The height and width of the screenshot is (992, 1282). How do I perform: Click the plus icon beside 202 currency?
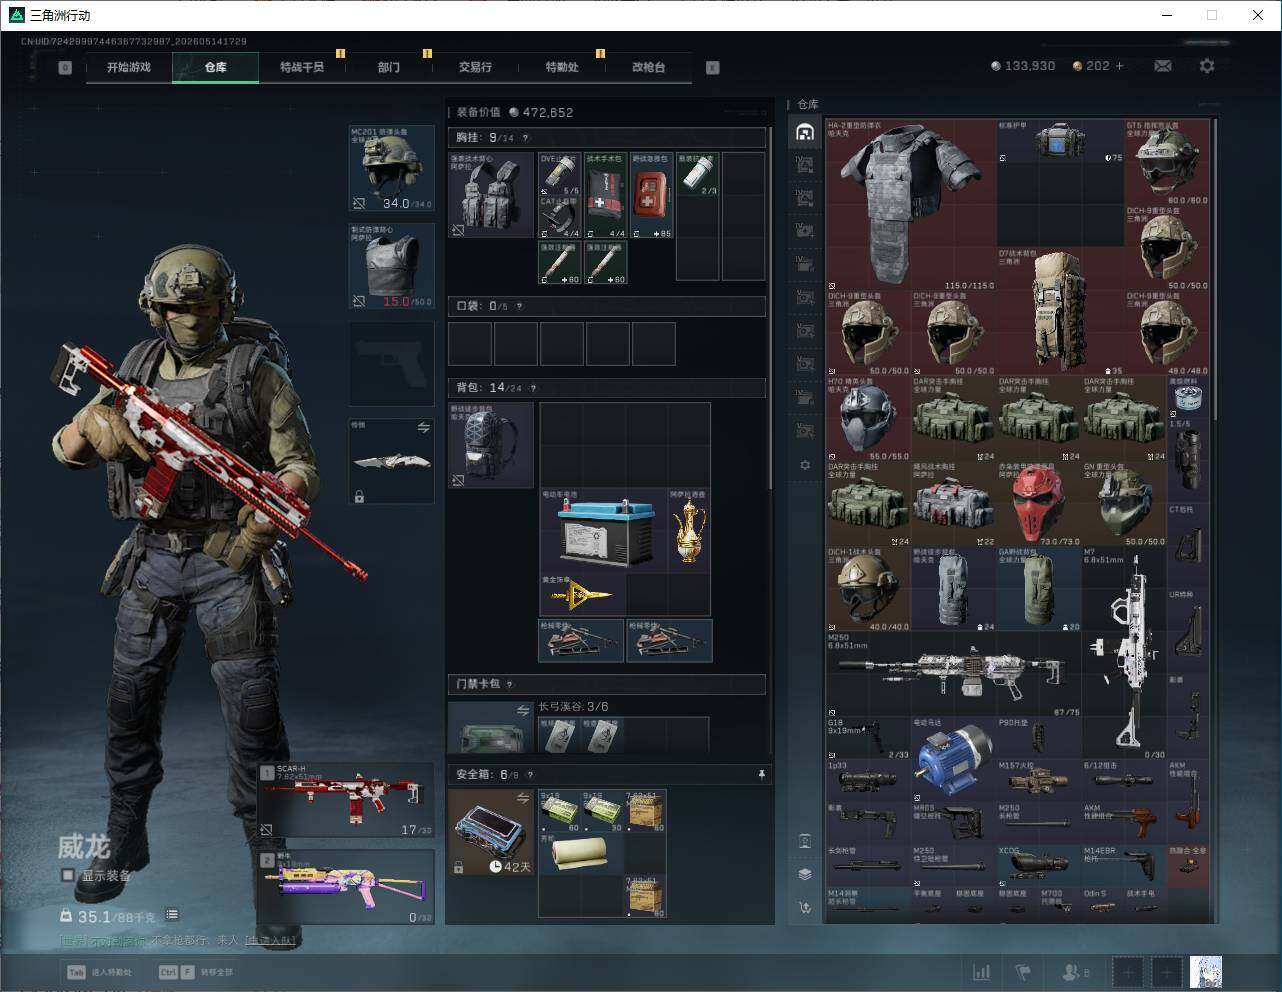(x=1120, y=66)
